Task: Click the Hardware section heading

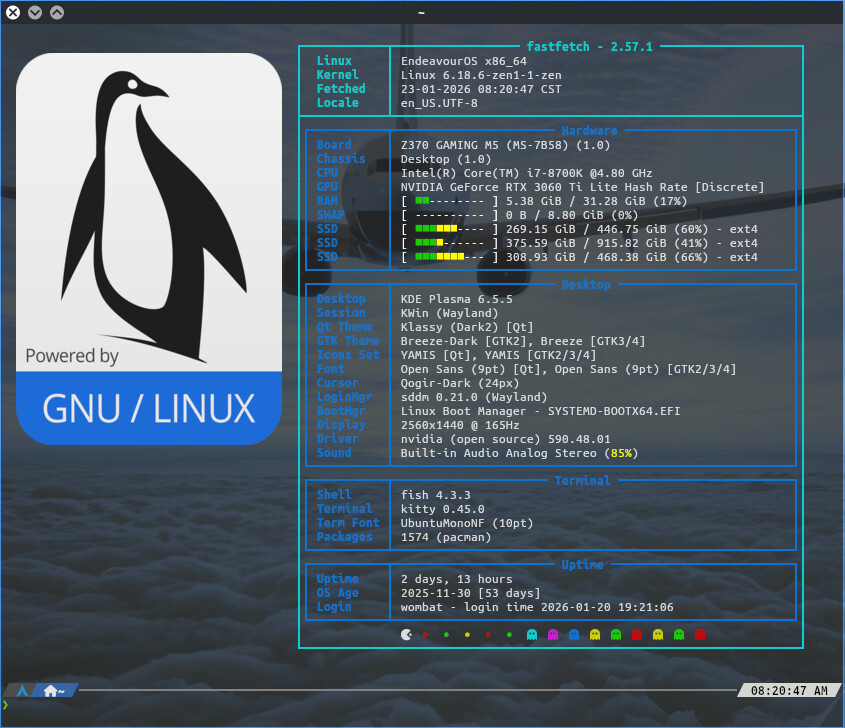Action: (x=589, y=131)
